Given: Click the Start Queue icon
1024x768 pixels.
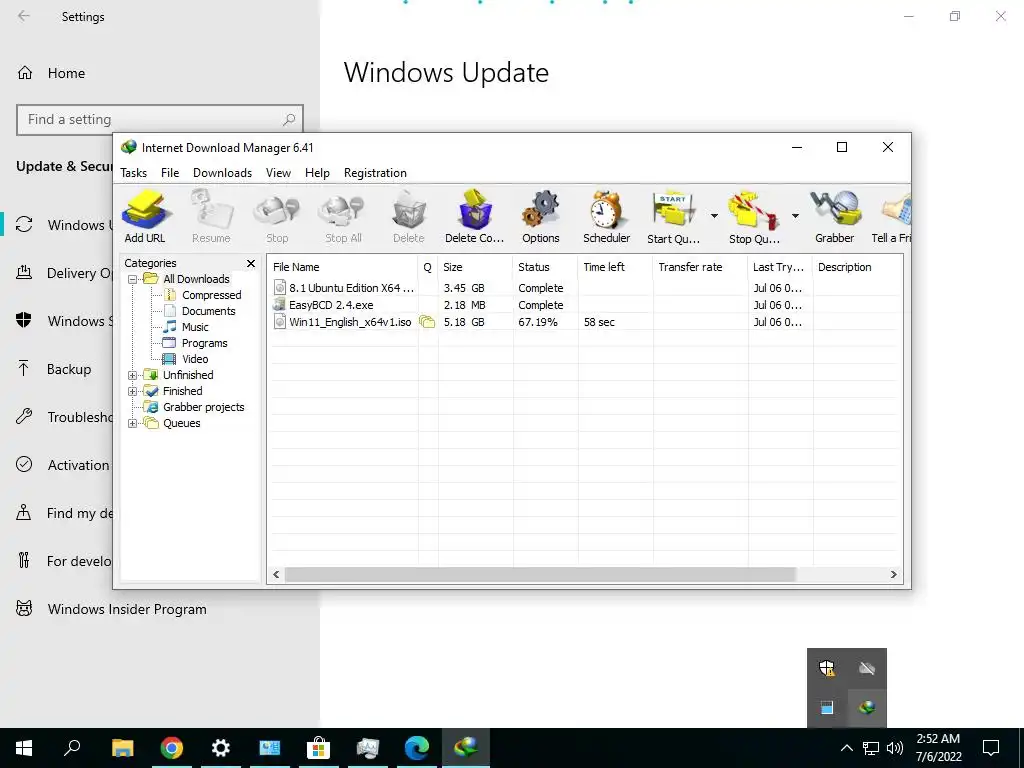Looking at the screenshot, I should (673, 217).
